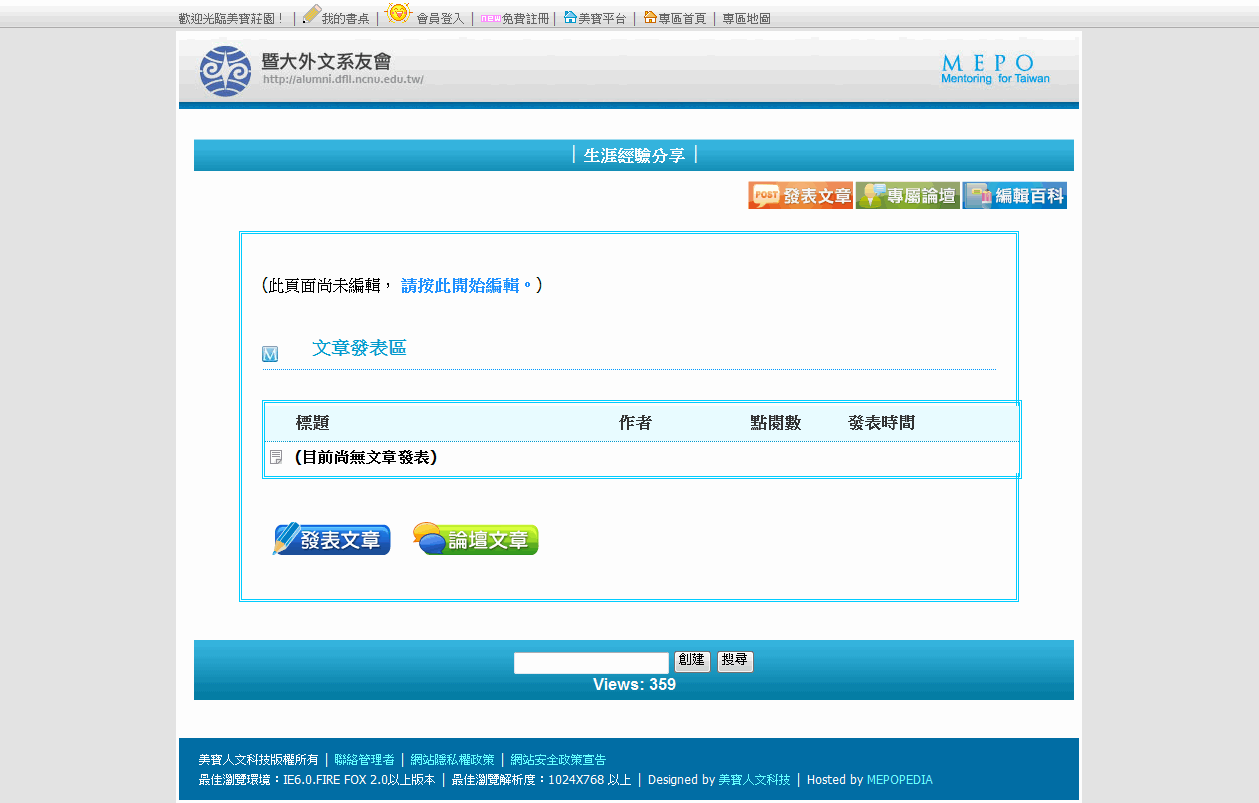Click the blue house icon for 美寶平台
Image resolution: width=1259 pixels, height=803 pixels.
[x=570, y=17]
